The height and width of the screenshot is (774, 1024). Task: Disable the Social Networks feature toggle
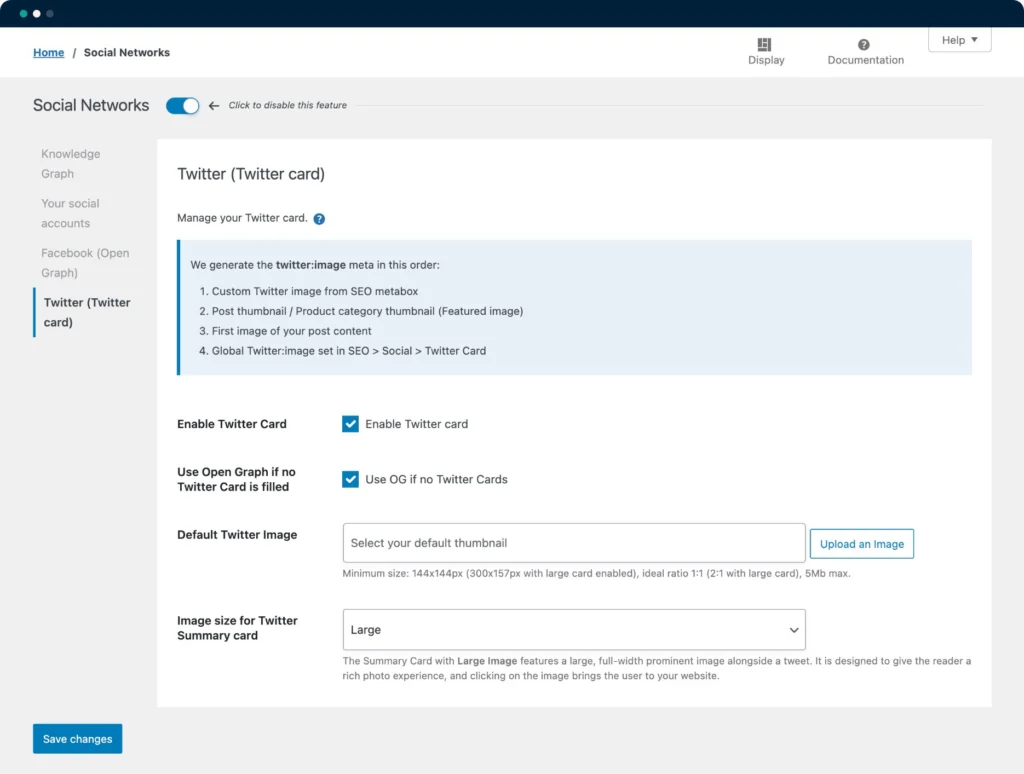coord(182,106)
